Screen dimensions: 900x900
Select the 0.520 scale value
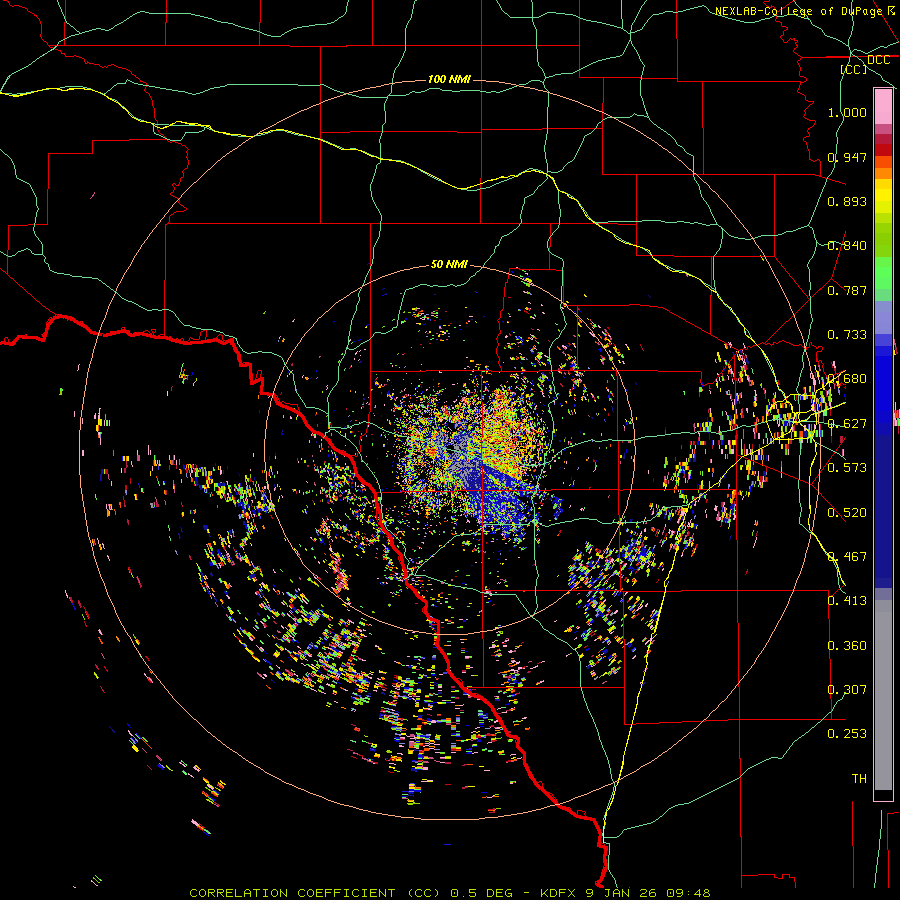tap(847, 513)
